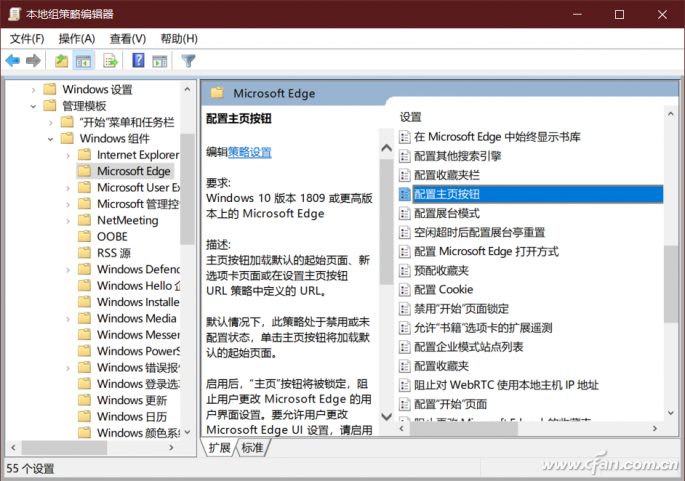Switch to the 标准 tab

click(253, 448)
